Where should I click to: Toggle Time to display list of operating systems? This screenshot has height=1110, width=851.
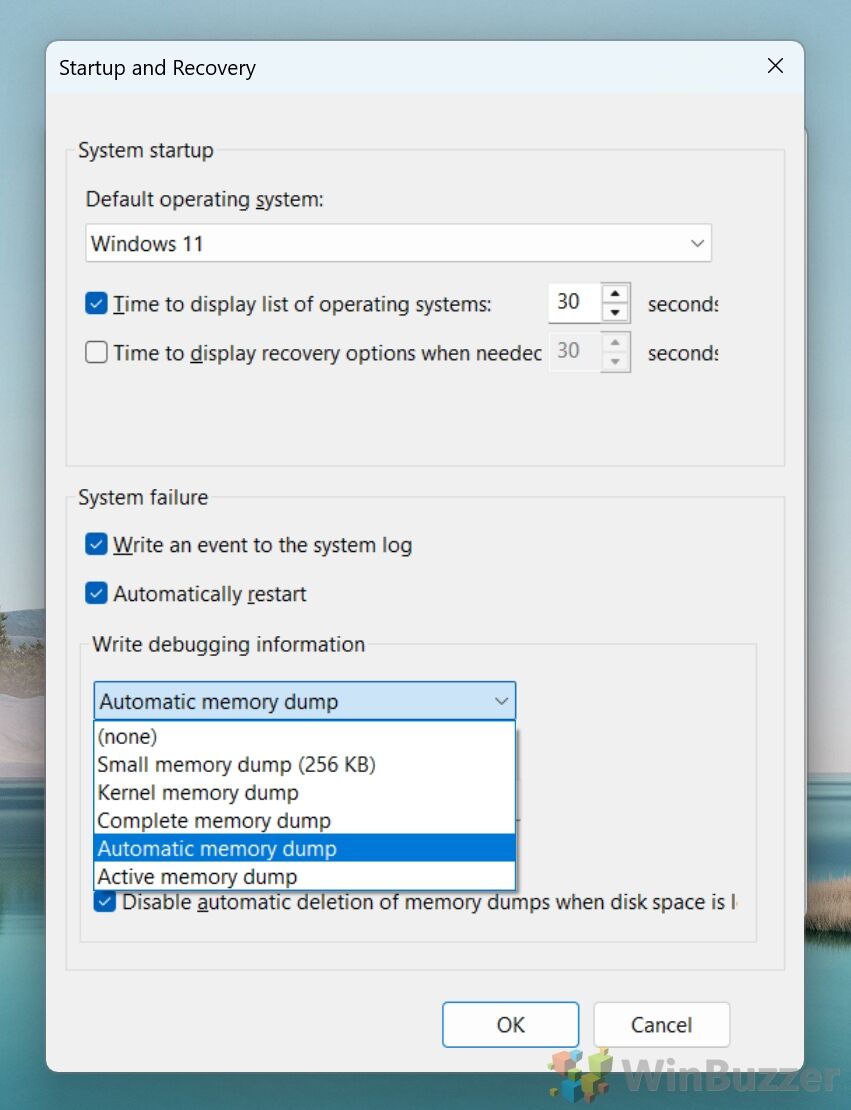pyautogui.click(x=96, y=304)
